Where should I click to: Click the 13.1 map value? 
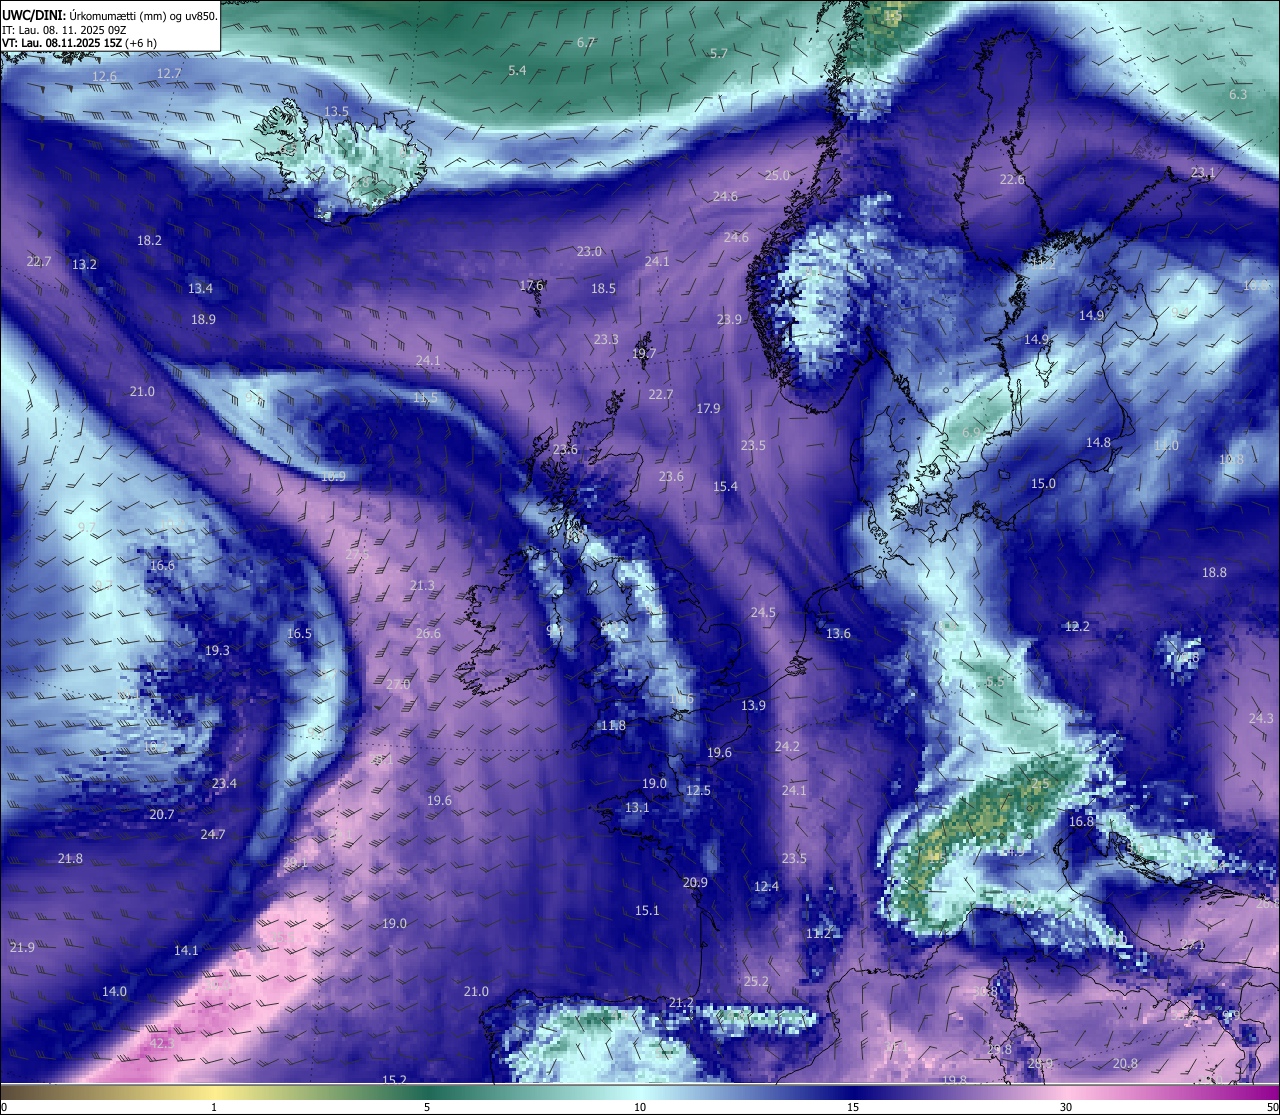[637, 807]
